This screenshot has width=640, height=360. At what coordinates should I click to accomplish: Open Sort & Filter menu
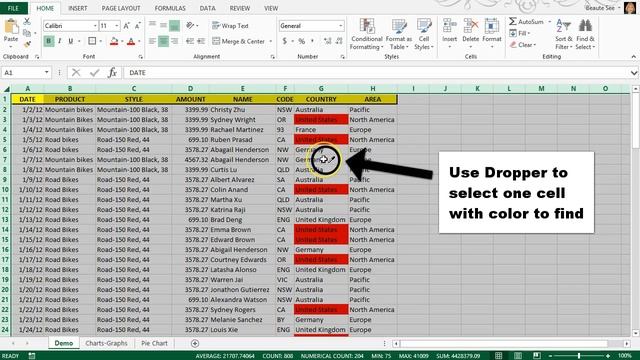pyautogui.click(x=564, y=34)
